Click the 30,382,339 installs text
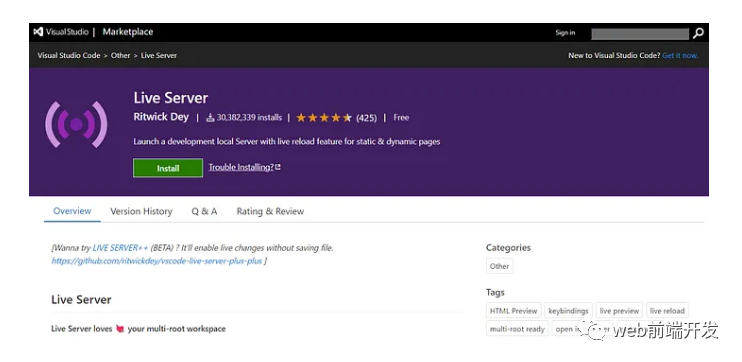Screen dimensions: 742x362 point(249,118)
